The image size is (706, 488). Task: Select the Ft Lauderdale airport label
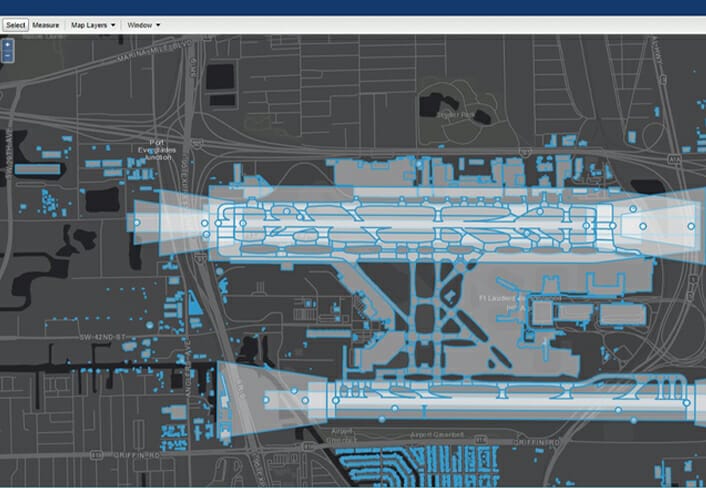click(x=500, y=299)
